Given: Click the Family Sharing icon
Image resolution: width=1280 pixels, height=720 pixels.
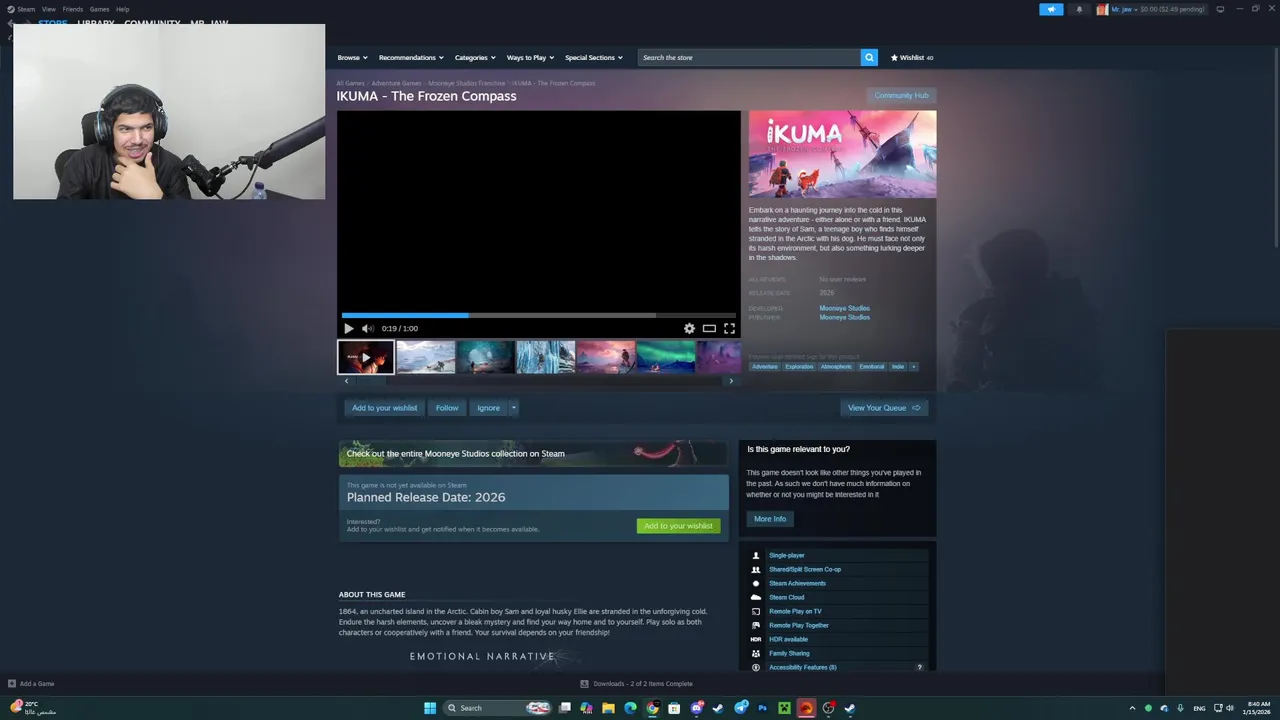Looking at the screenshot, I should coord(756,653).
